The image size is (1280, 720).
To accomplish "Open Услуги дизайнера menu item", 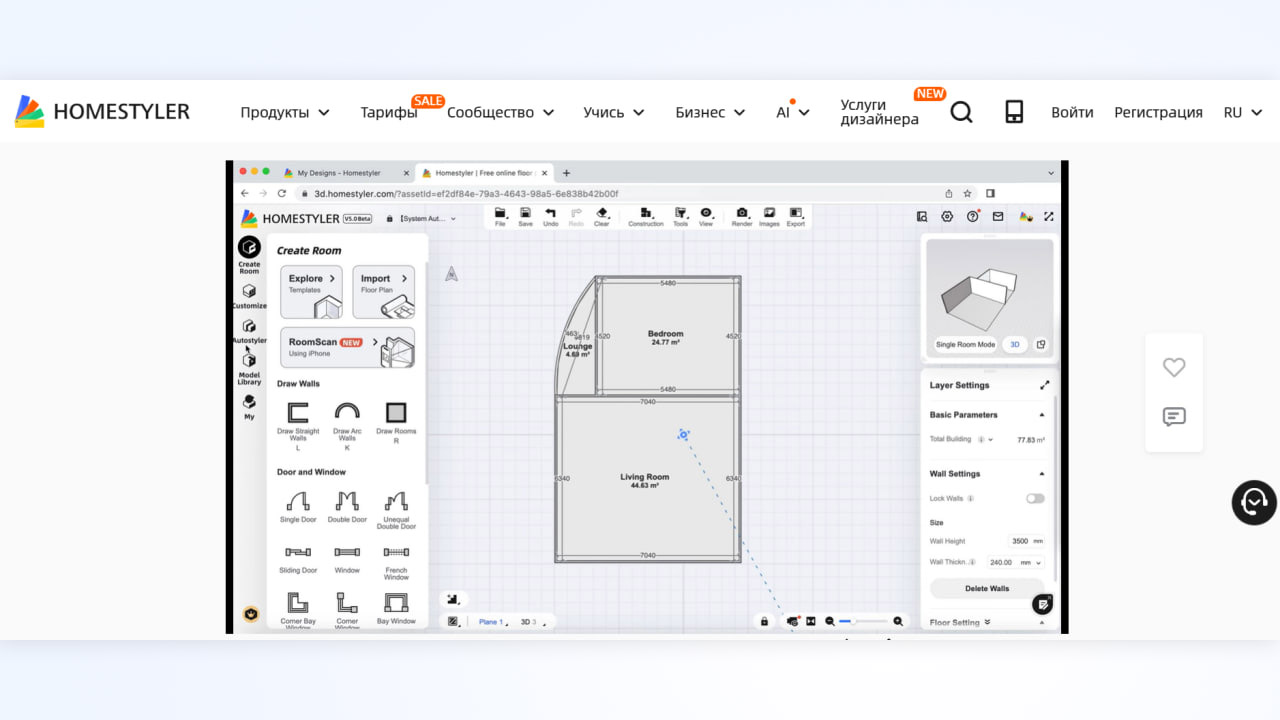I will (879, 112).
